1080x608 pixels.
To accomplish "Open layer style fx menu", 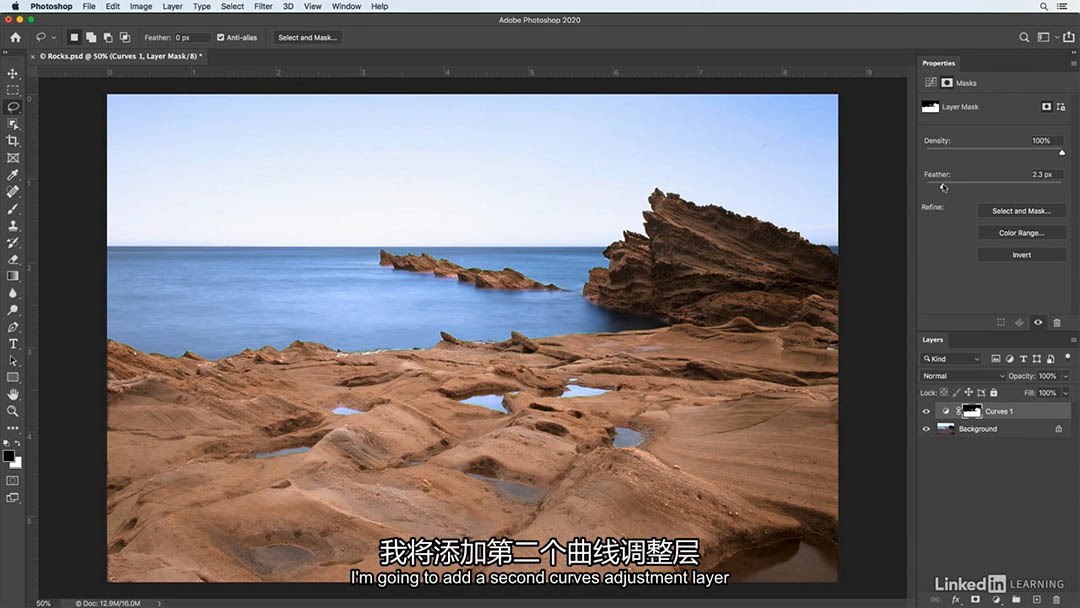I will (955, 600).
